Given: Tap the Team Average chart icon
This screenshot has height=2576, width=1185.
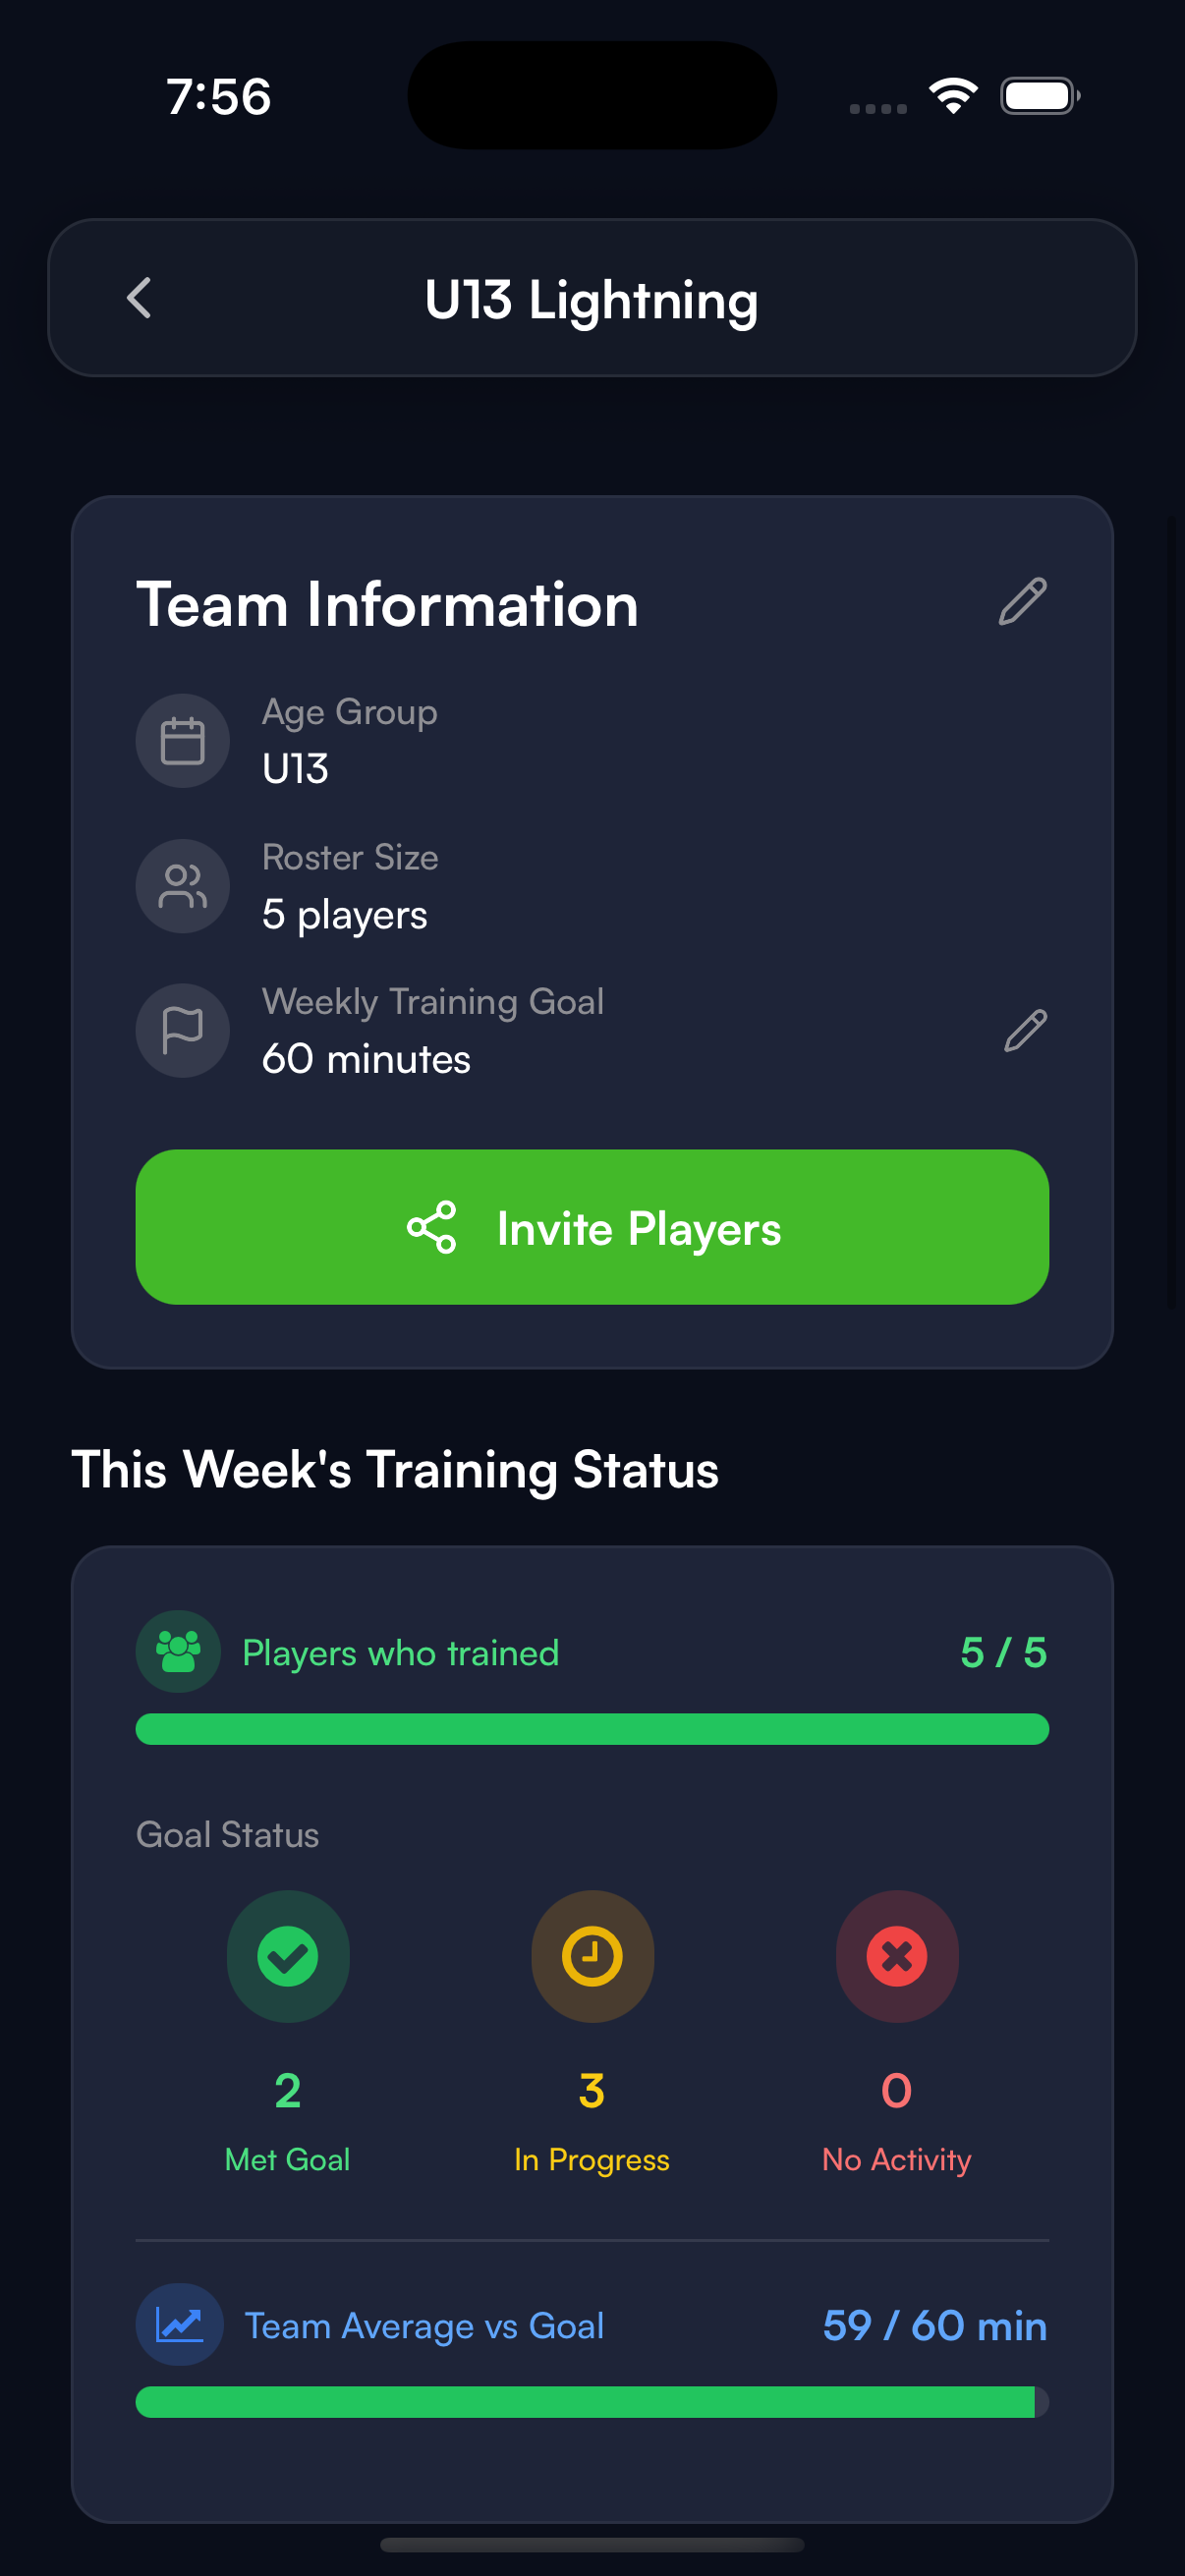Looking at the screenshot, I should coord(179,2325).
